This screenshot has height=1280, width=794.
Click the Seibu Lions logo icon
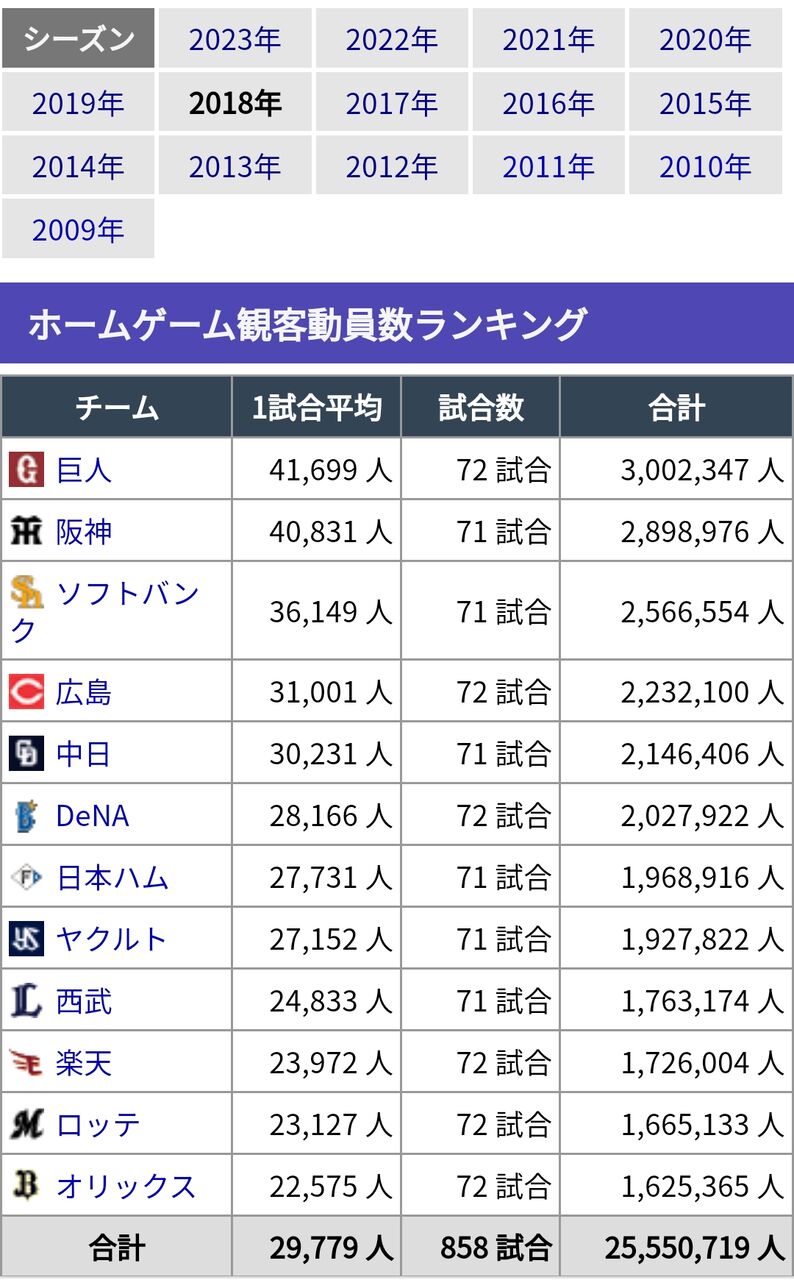[x=27, y=1001]
